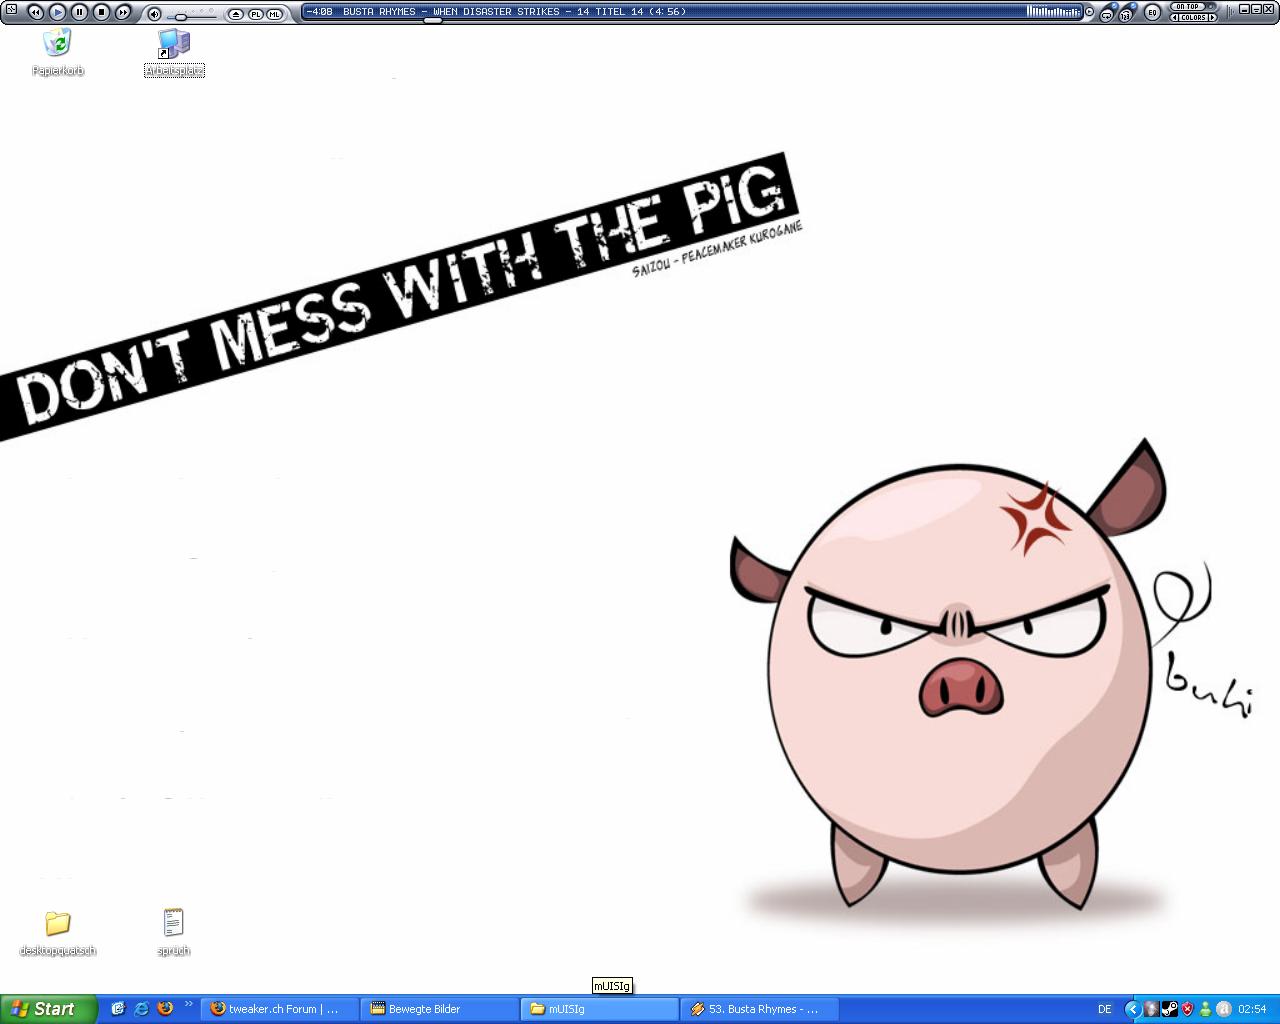
Task: Launch the Show Desktop quick launch icon
Action: click(118, 1009)
